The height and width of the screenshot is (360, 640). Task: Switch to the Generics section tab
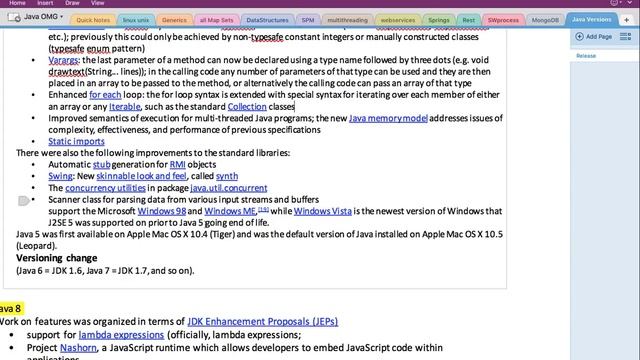pyautogui.click(x=174, y=20)
